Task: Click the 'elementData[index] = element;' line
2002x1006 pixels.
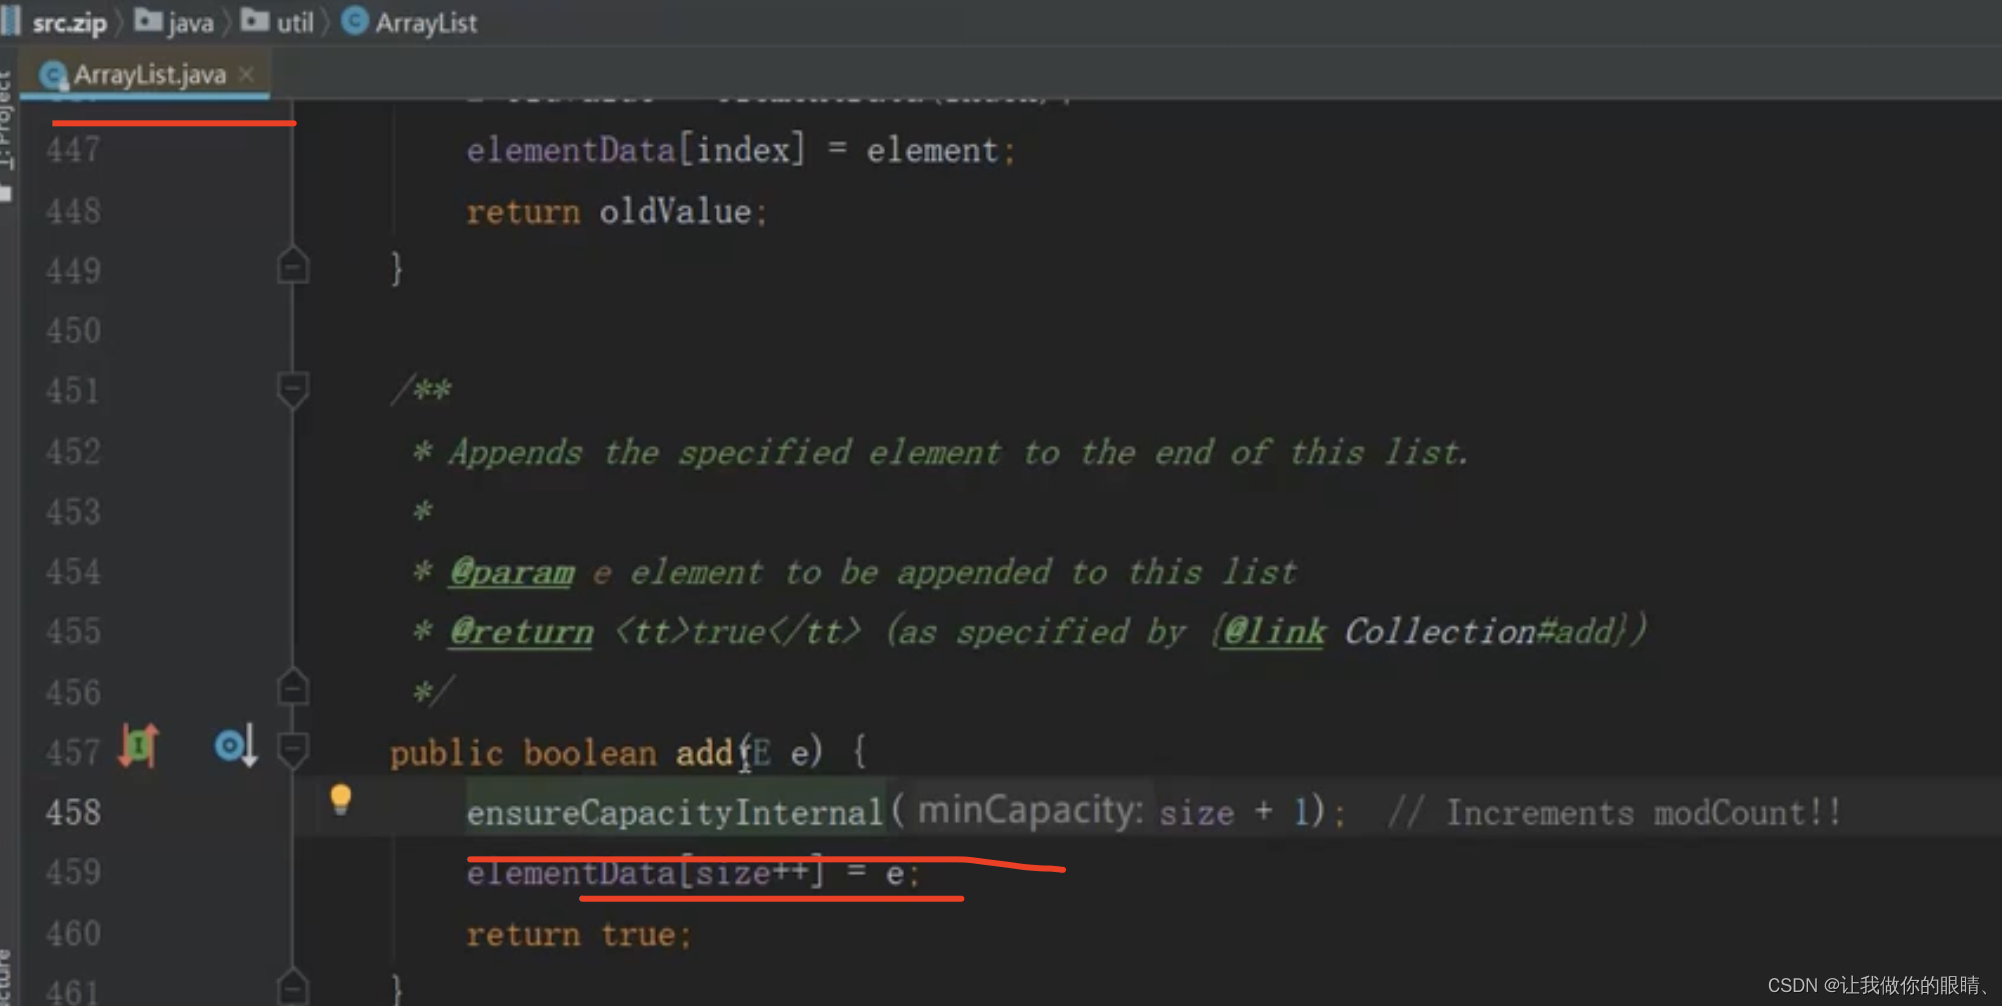Action: (741, 150)
